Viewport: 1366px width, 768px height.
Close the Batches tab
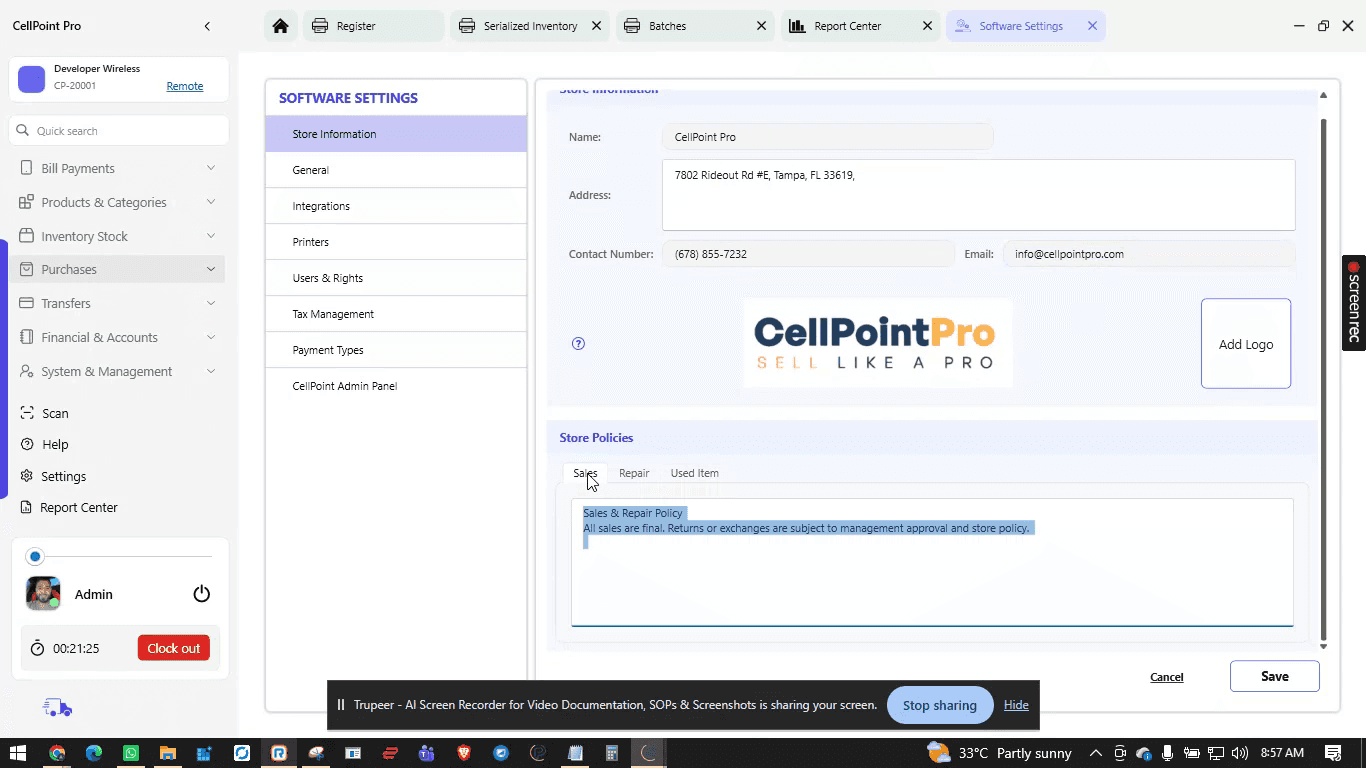[x=761, y=26]
